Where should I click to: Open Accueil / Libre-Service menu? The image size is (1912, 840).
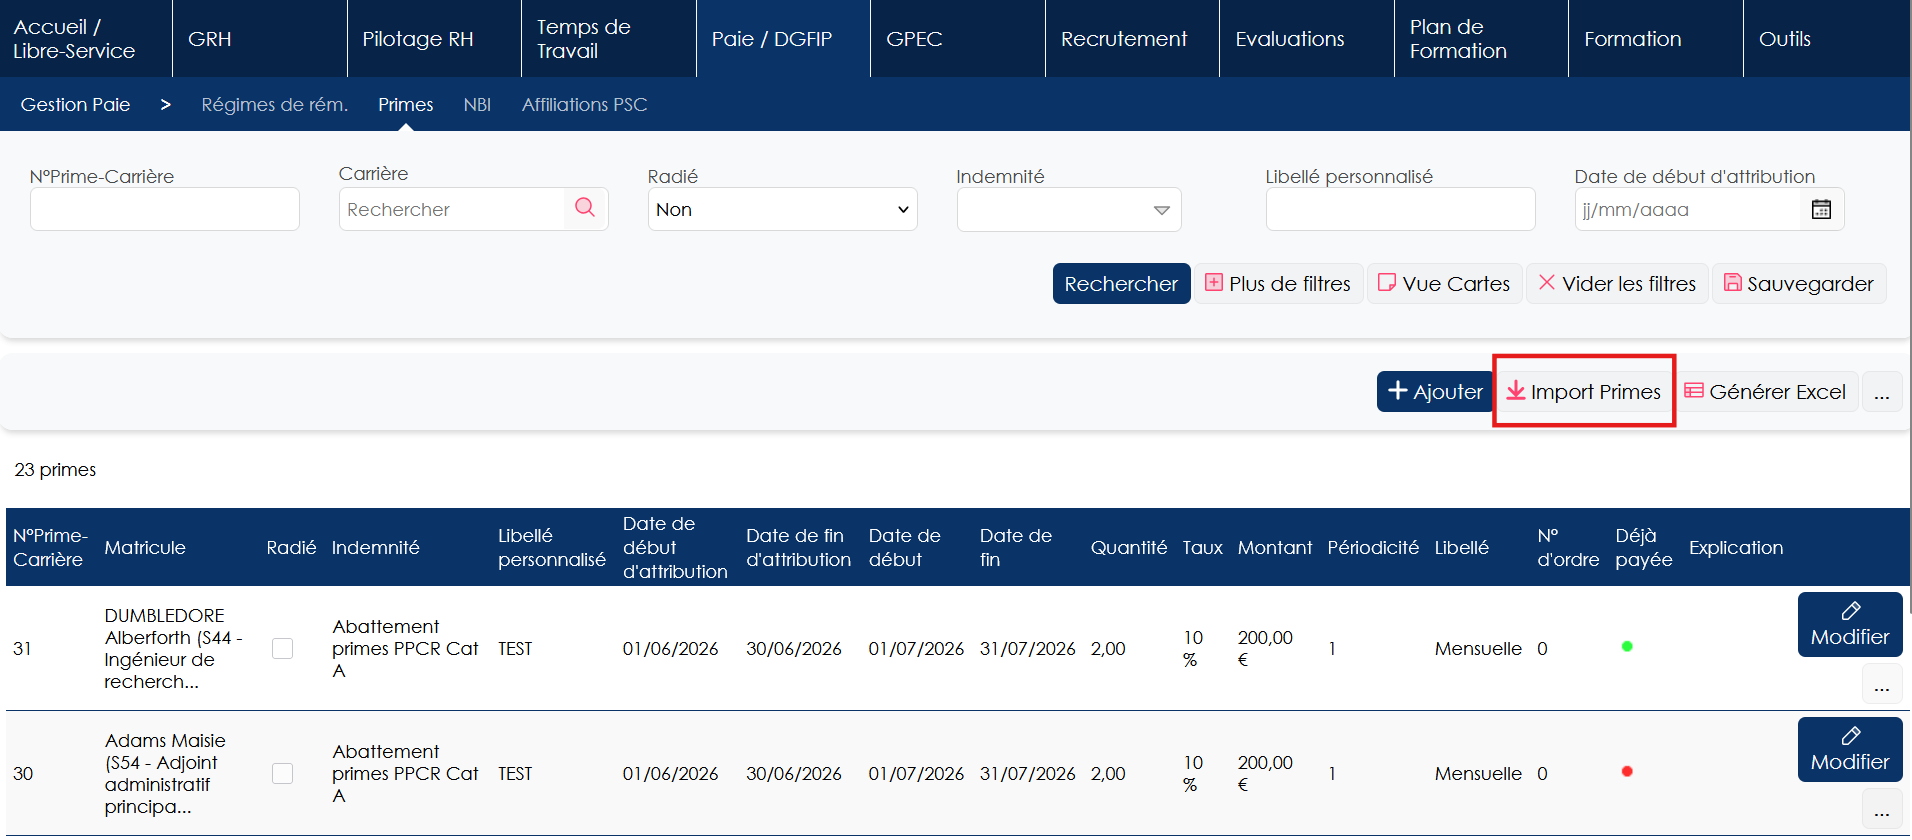pyautogui.click(x=86, y=39)
